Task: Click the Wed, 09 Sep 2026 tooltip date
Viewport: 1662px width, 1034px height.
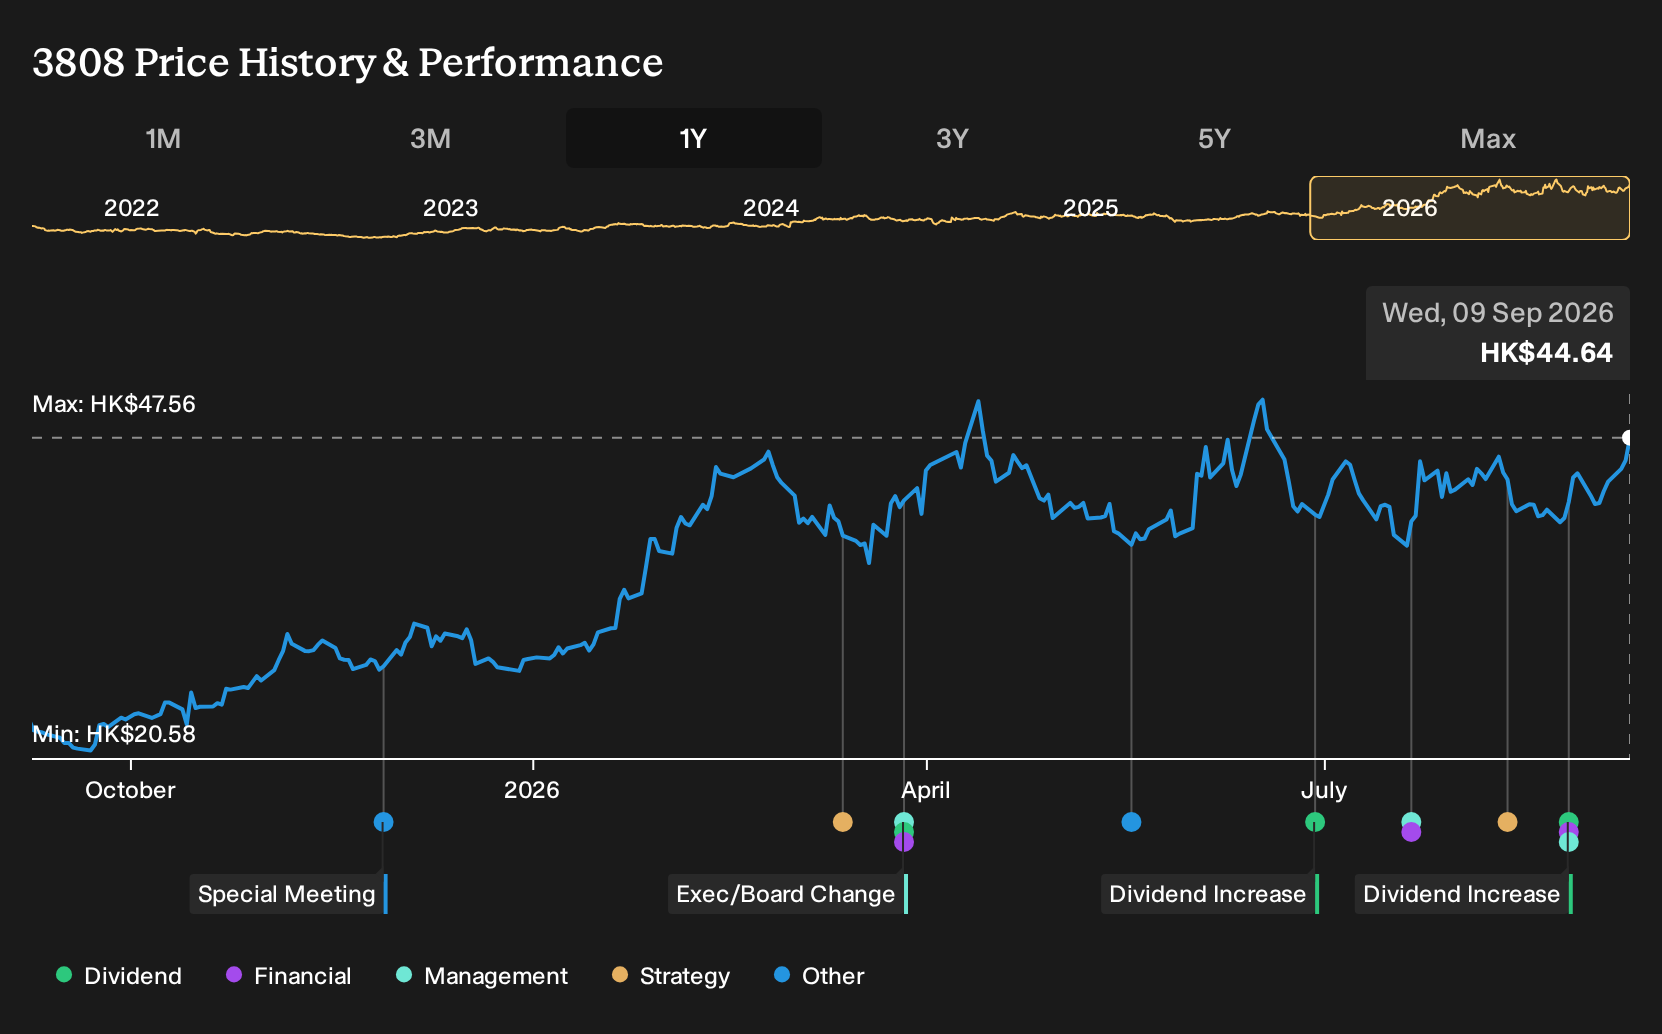Action: click(x=1498, y=313)
